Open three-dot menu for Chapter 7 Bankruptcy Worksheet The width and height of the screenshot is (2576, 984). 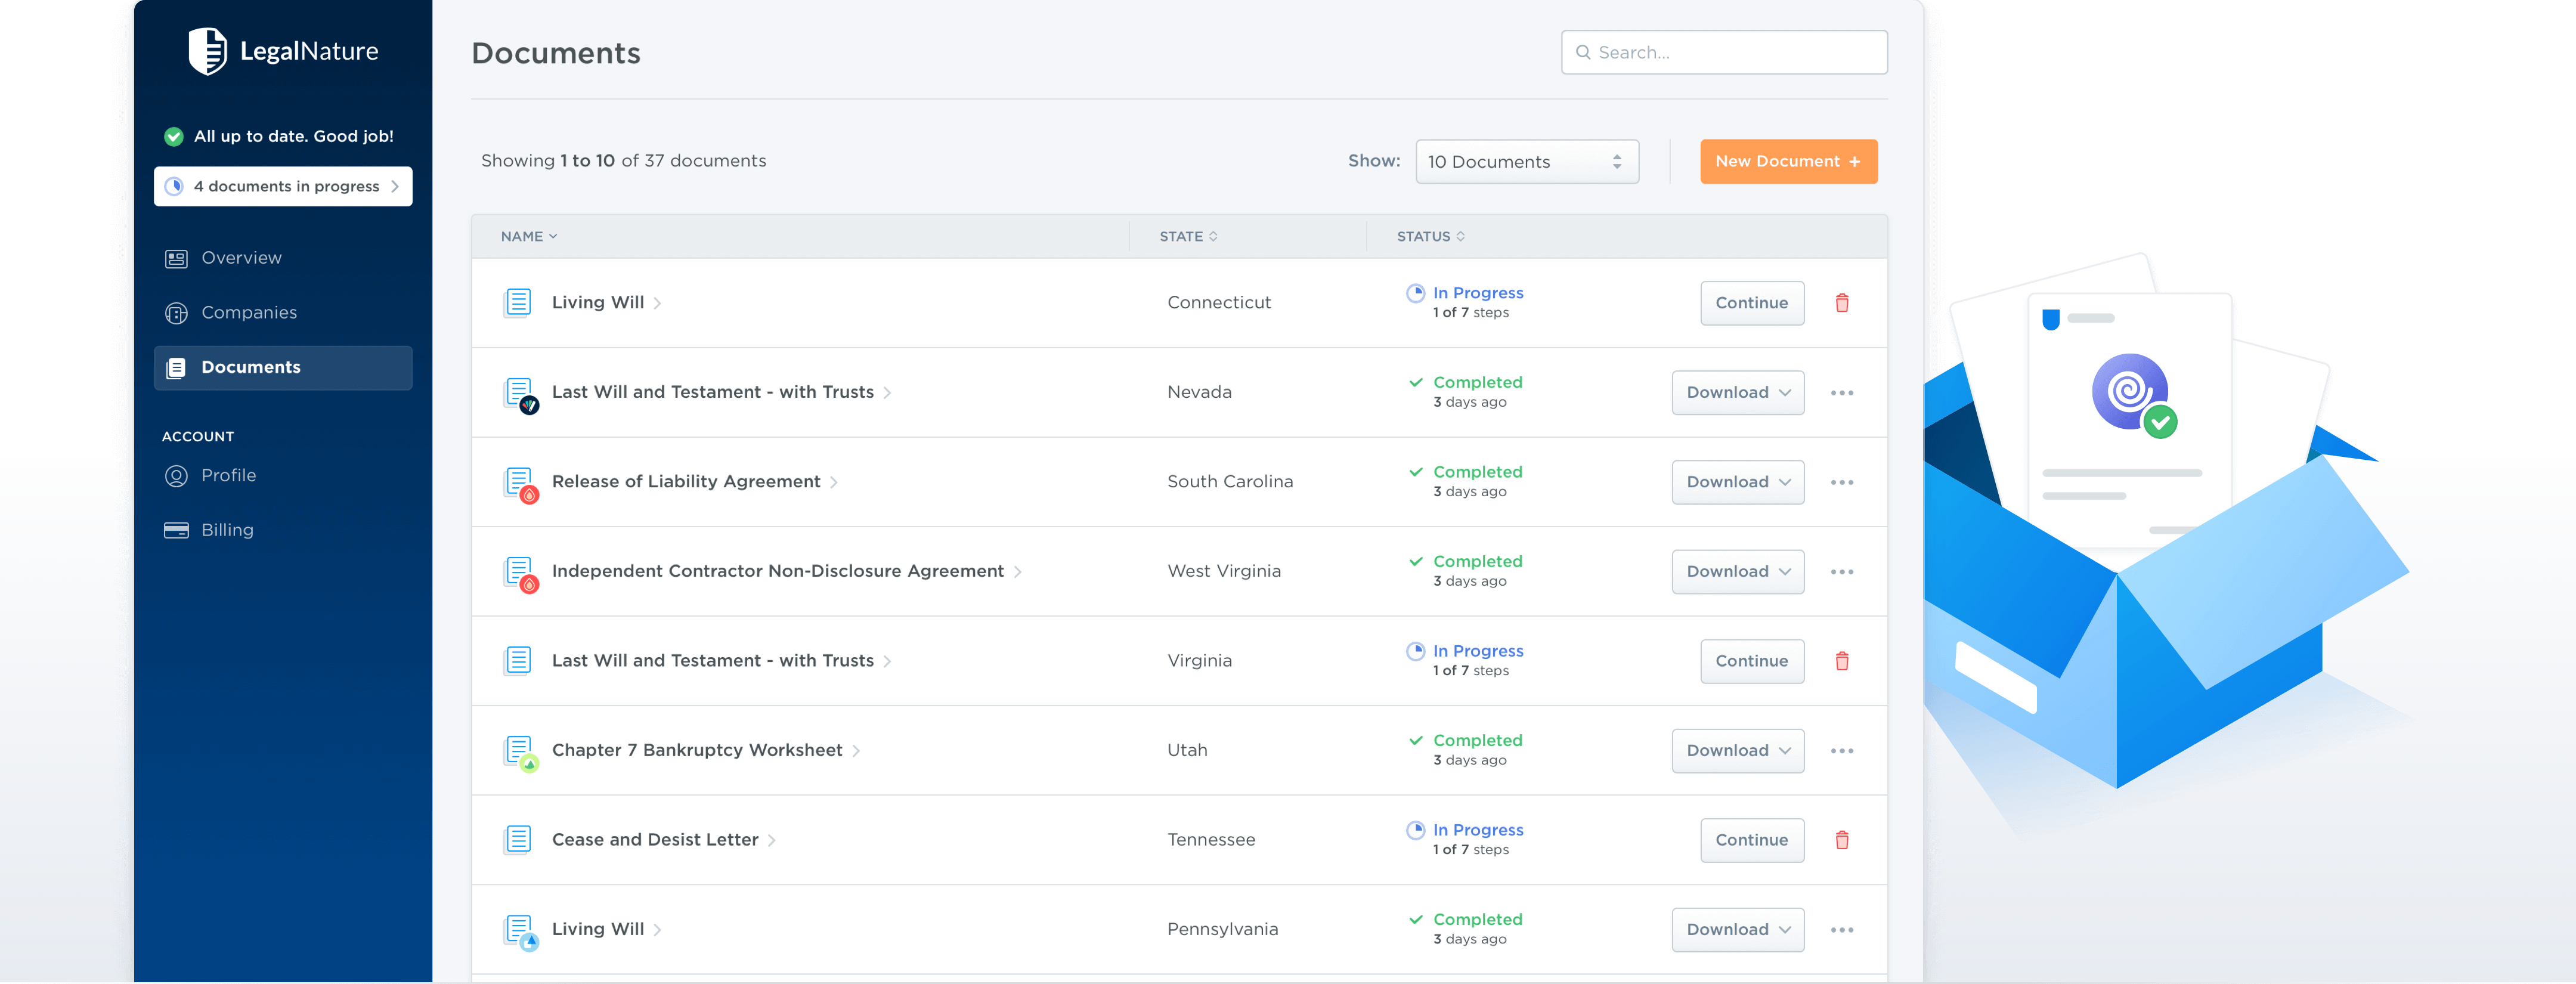(1841, 751)
